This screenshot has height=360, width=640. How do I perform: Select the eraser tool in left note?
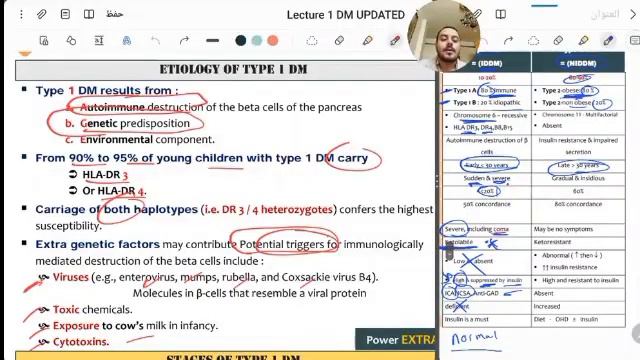pyautogui.click(x=339, y=41)
